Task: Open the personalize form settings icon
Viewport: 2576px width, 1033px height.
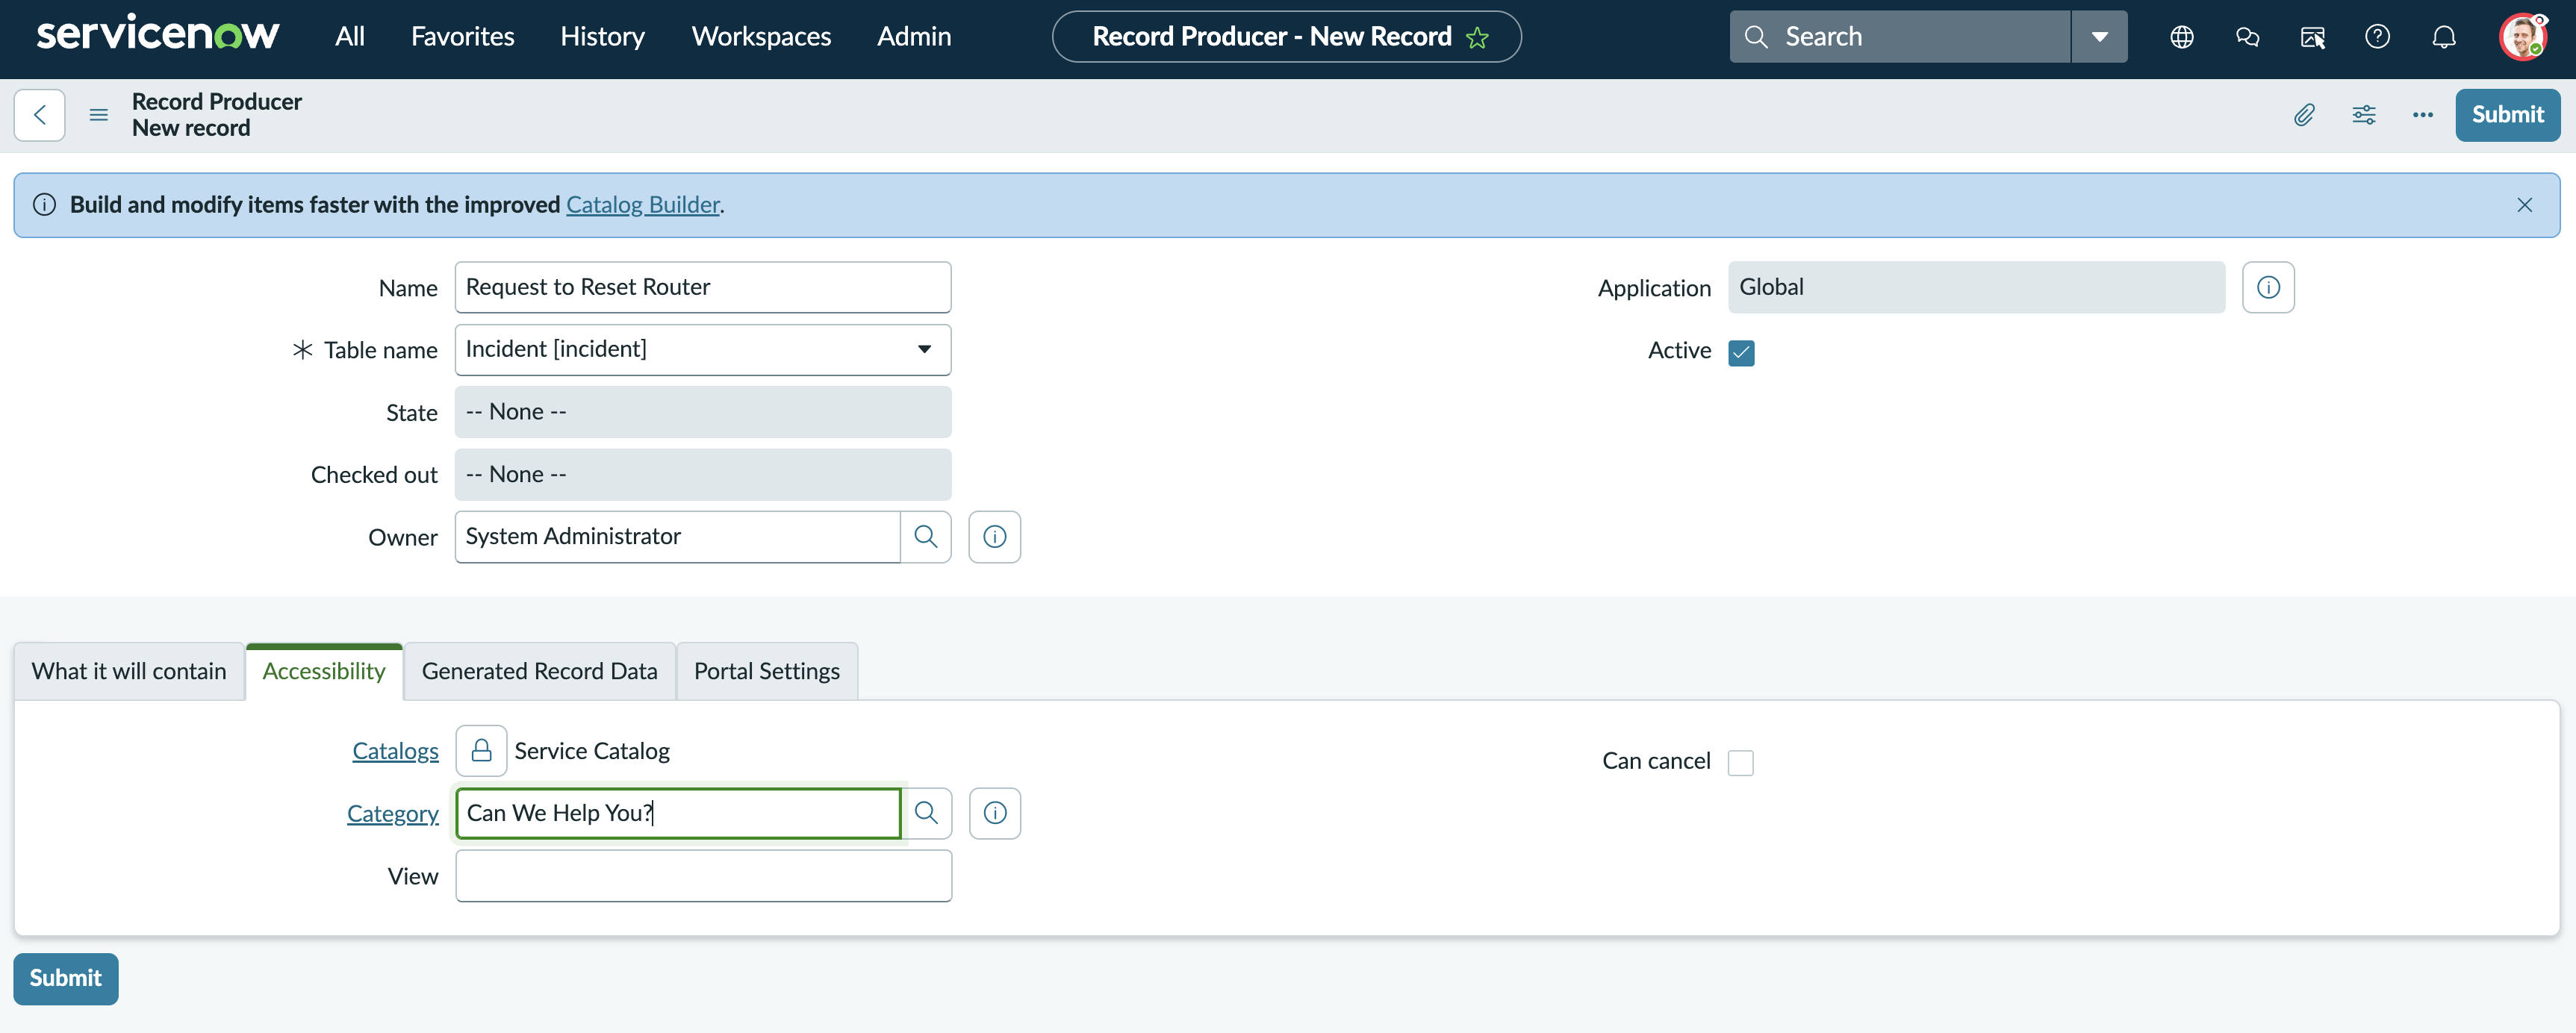Action: coord(2363,115)
